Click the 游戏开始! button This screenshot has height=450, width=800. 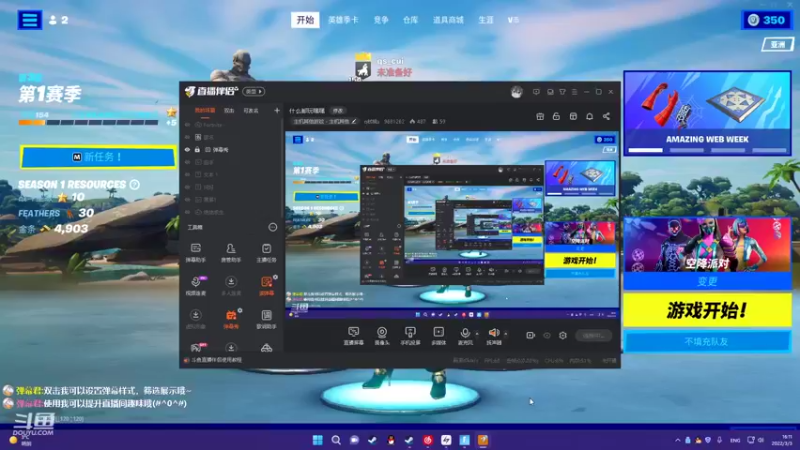pos(707,310)
